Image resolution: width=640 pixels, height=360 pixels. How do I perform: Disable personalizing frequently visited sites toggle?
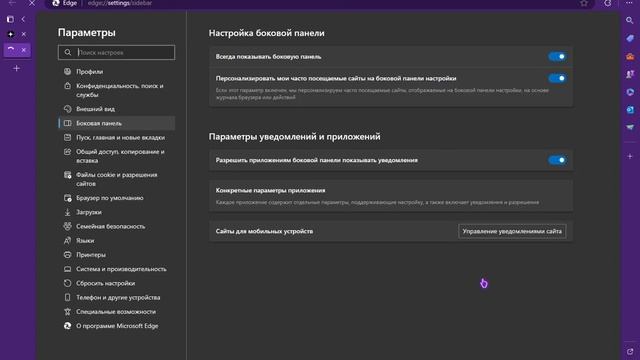click(x=557, y=78)
